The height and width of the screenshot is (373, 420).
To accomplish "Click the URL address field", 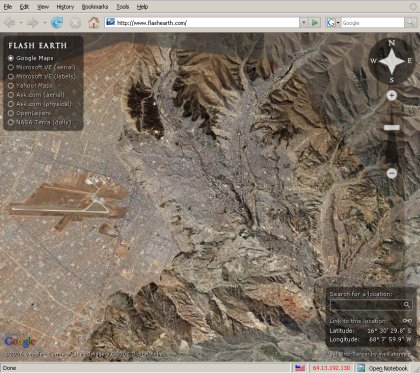I will click(207, 23).
